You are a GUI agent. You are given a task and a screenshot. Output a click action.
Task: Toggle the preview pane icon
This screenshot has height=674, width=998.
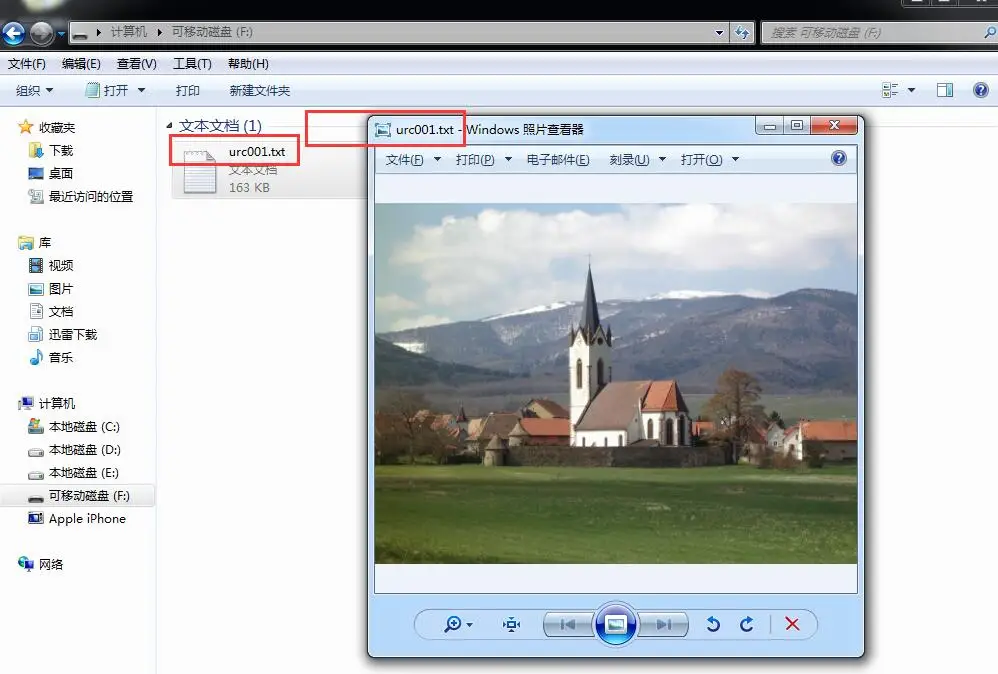[945, 90]
